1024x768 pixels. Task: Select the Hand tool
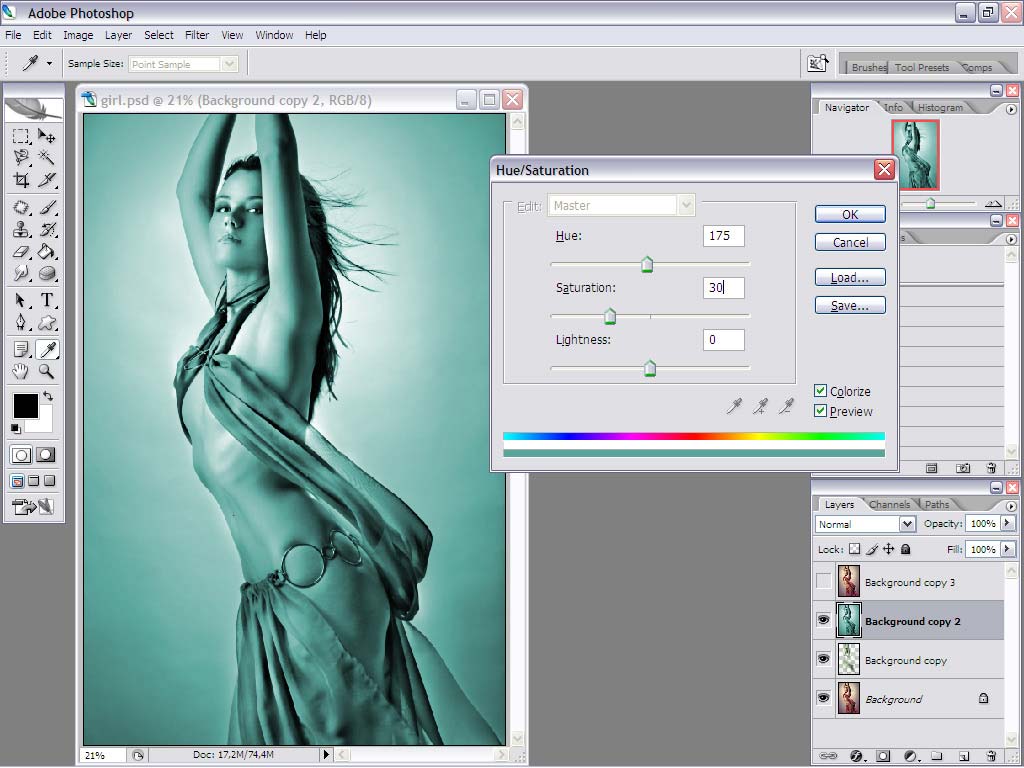pyautogui.click(x=21, y=372)
